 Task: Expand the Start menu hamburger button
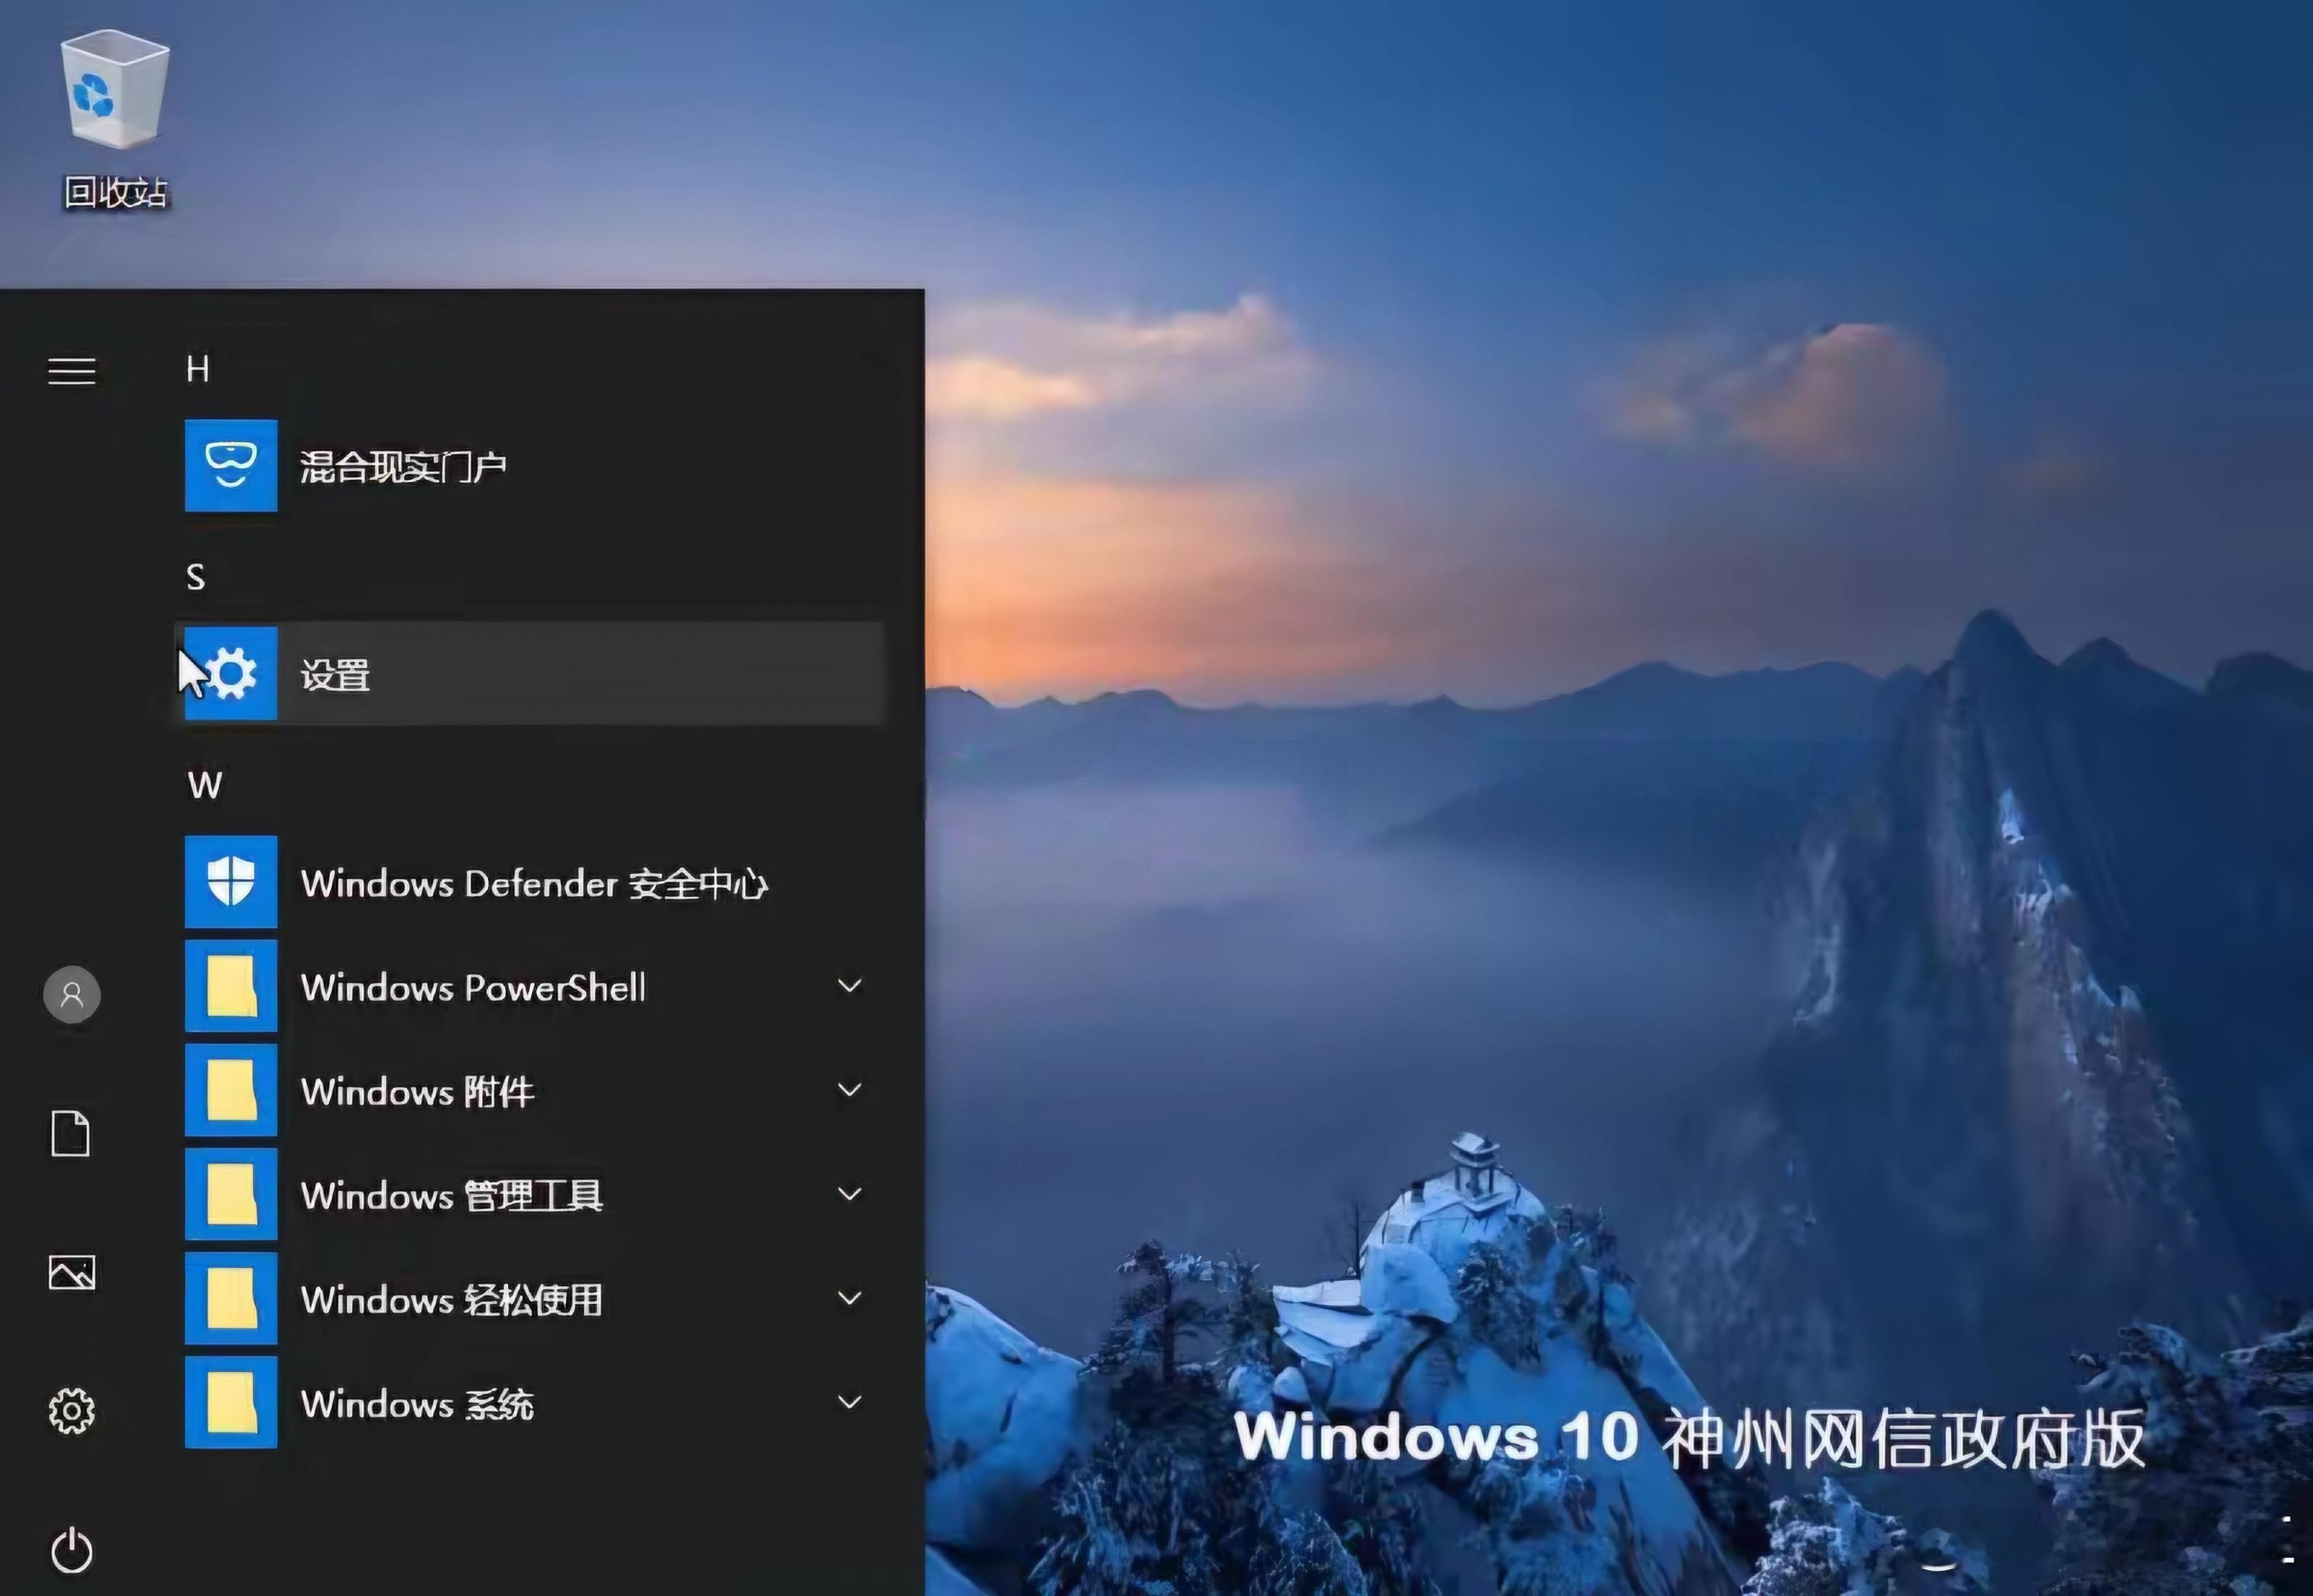[72, 371]
